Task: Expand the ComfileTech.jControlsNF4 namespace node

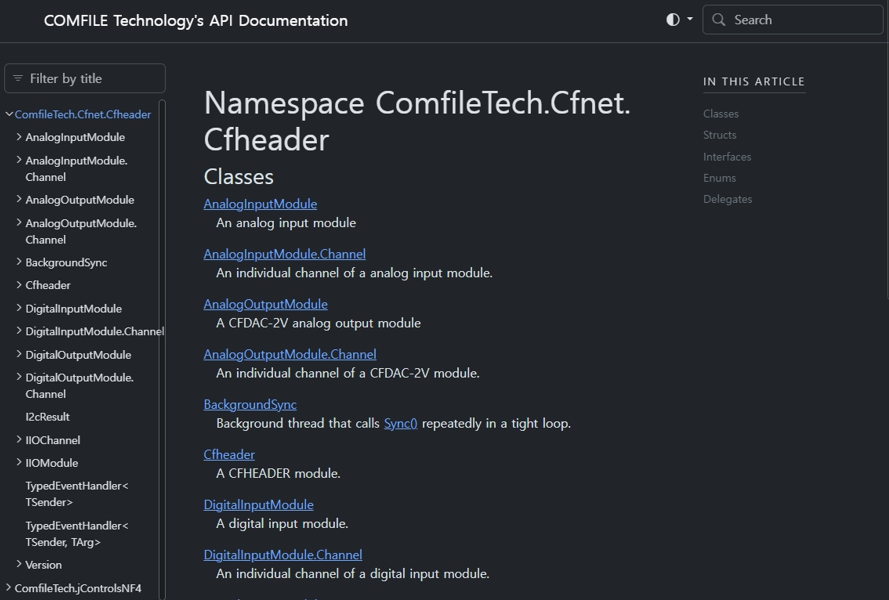Action: [x=9, y=588]
